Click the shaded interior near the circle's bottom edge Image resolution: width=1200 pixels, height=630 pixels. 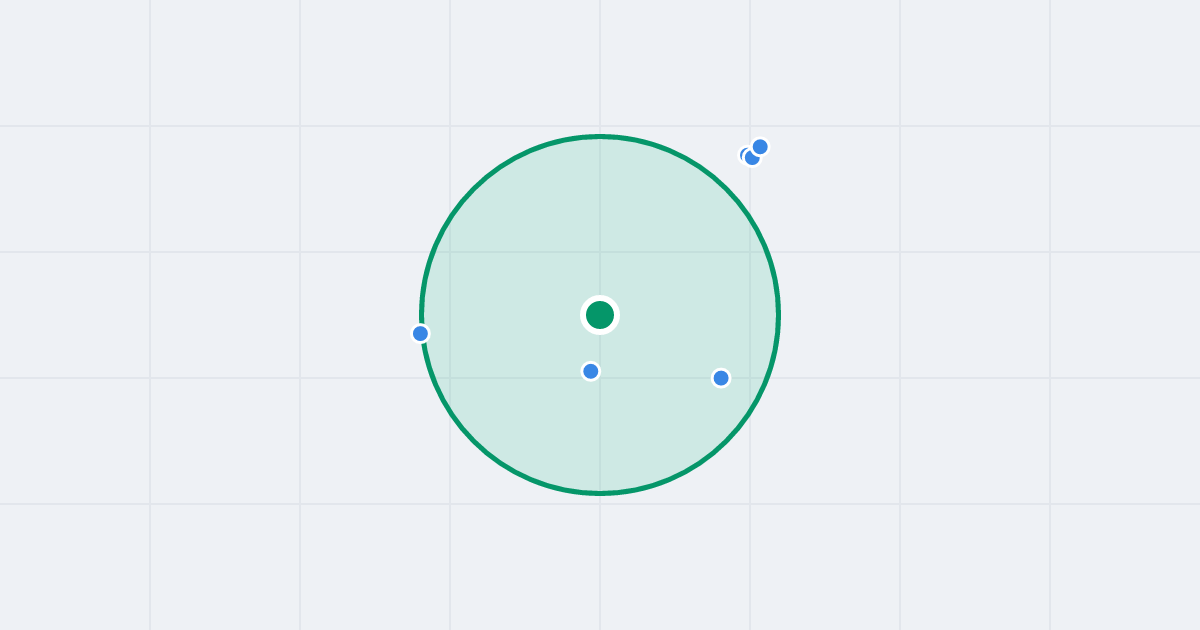(x=600, y=465)
